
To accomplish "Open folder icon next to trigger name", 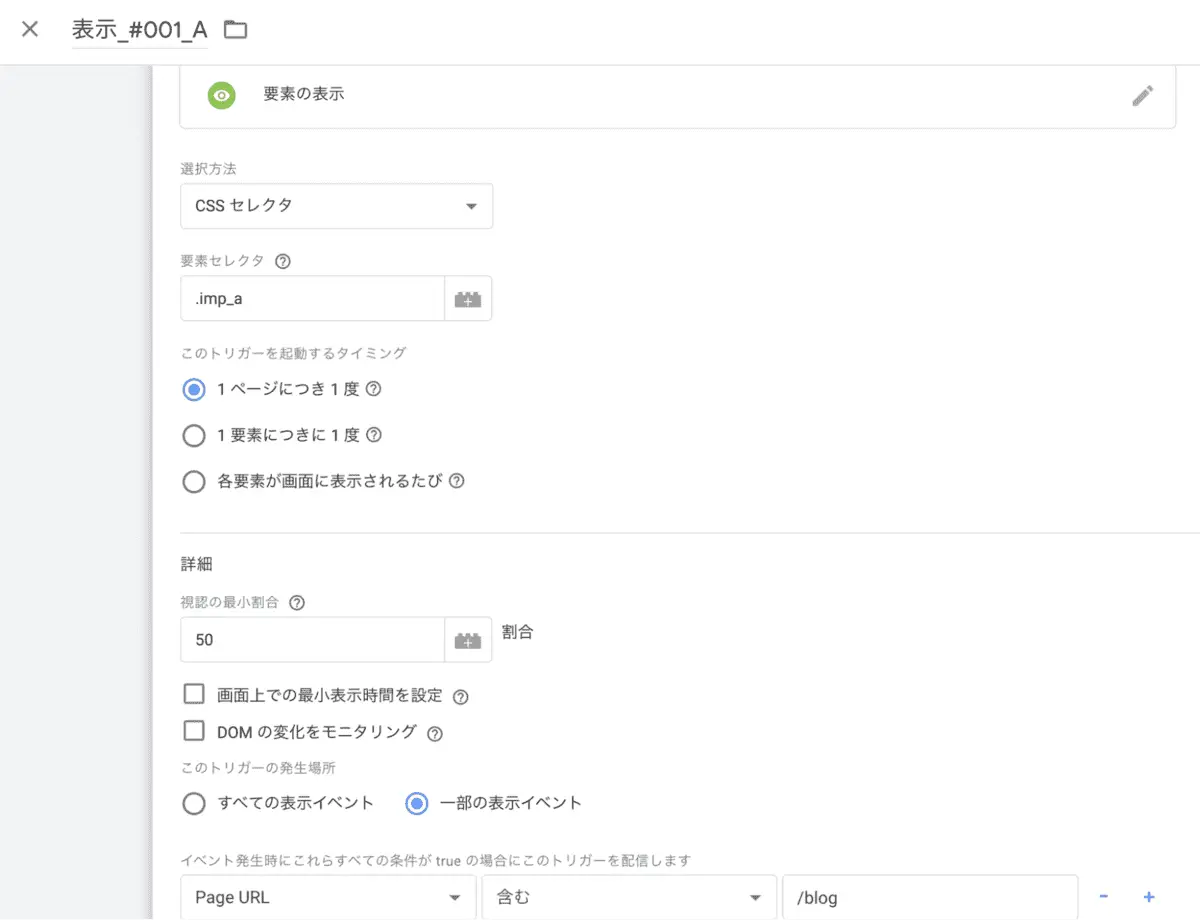I will click(x=235, y=30).
